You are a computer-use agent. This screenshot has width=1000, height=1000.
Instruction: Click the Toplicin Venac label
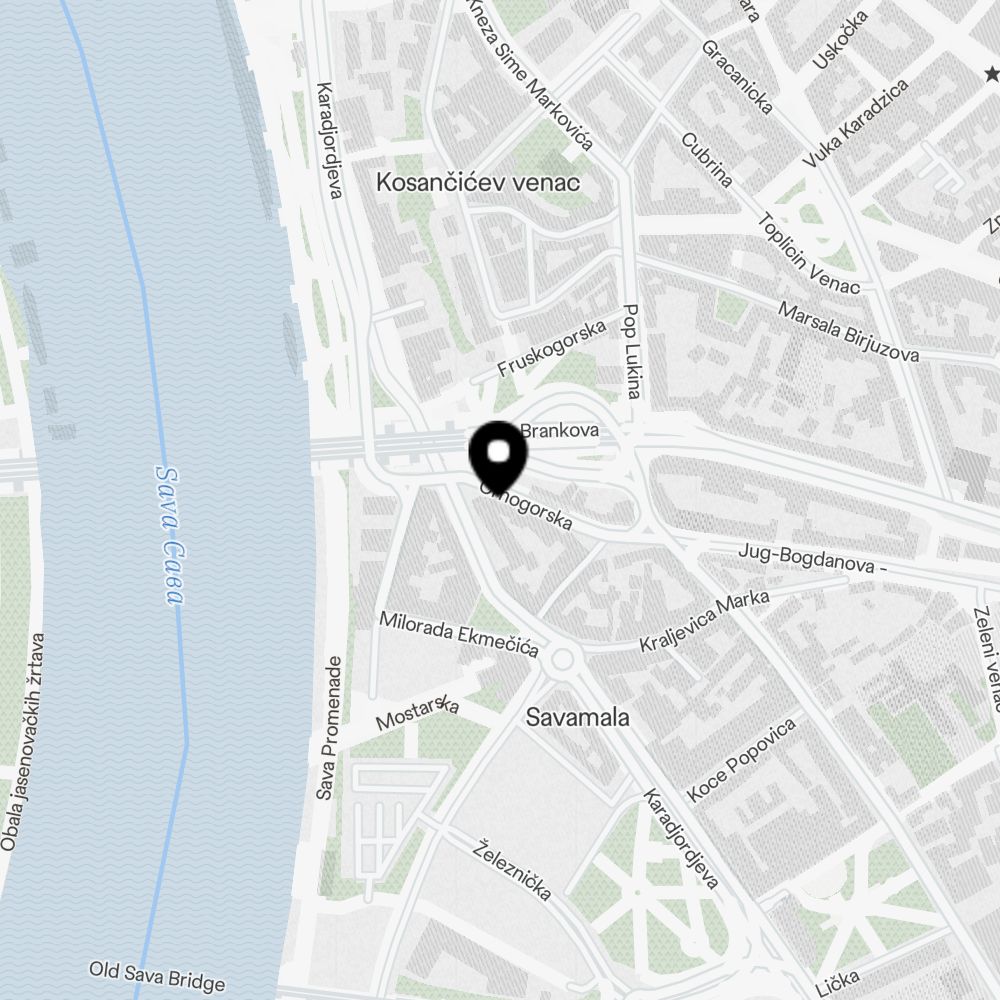click(808, 254)
